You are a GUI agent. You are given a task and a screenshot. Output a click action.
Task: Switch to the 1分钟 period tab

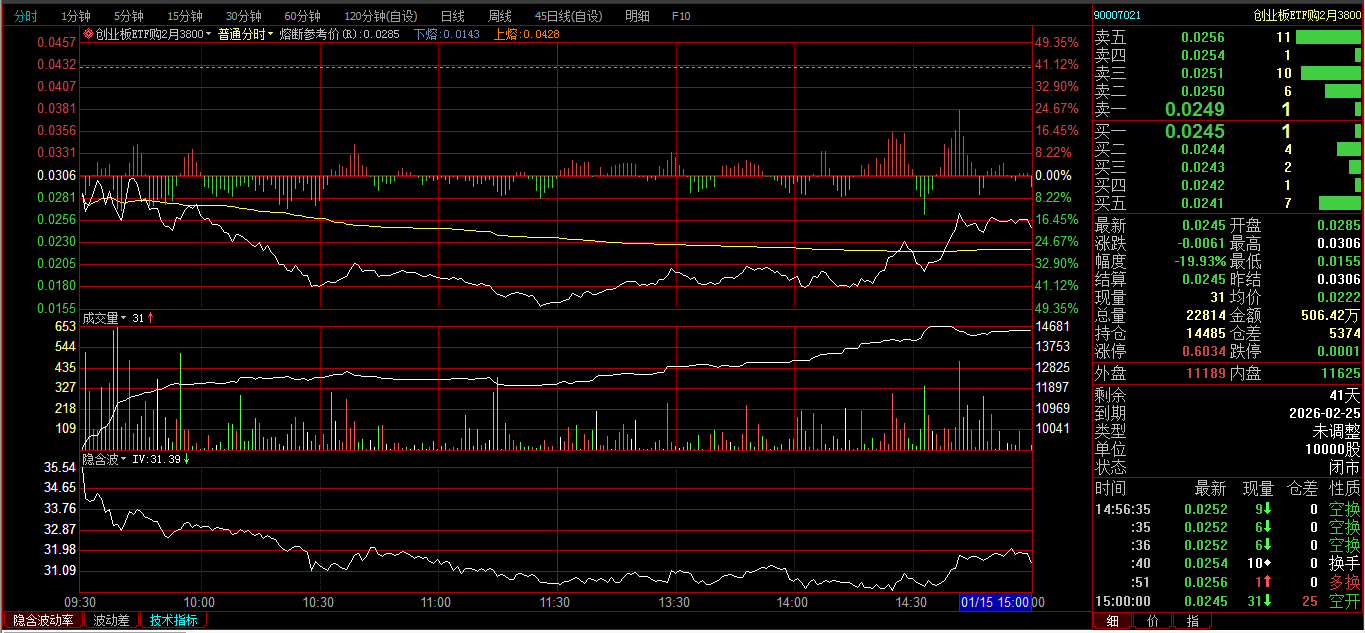click(x=76, y=16)
